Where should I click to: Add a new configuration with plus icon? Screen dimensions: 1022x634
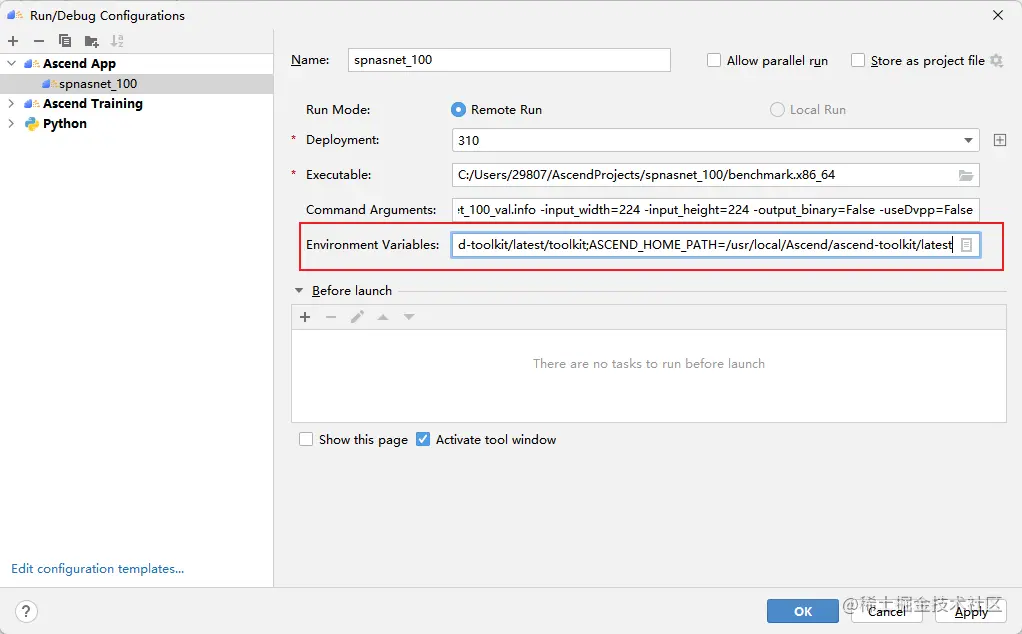coord(13,41)
